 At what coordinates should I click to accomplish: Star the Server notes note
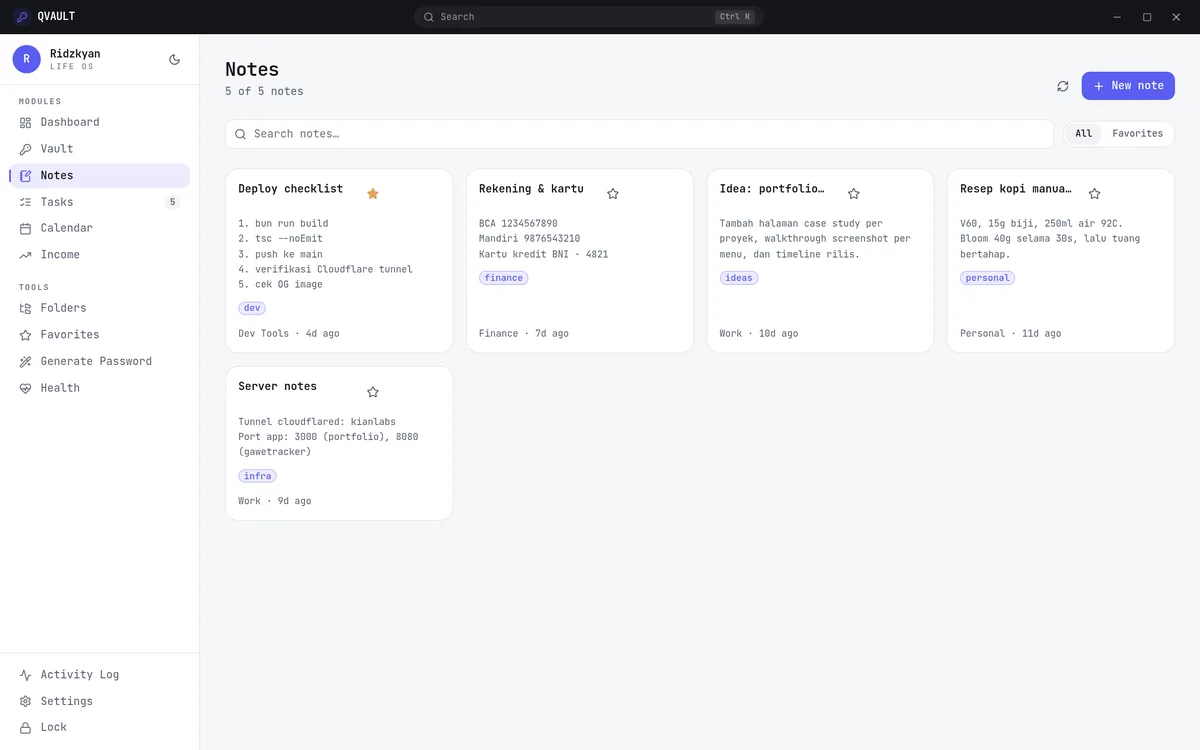[x=373, y=392]
